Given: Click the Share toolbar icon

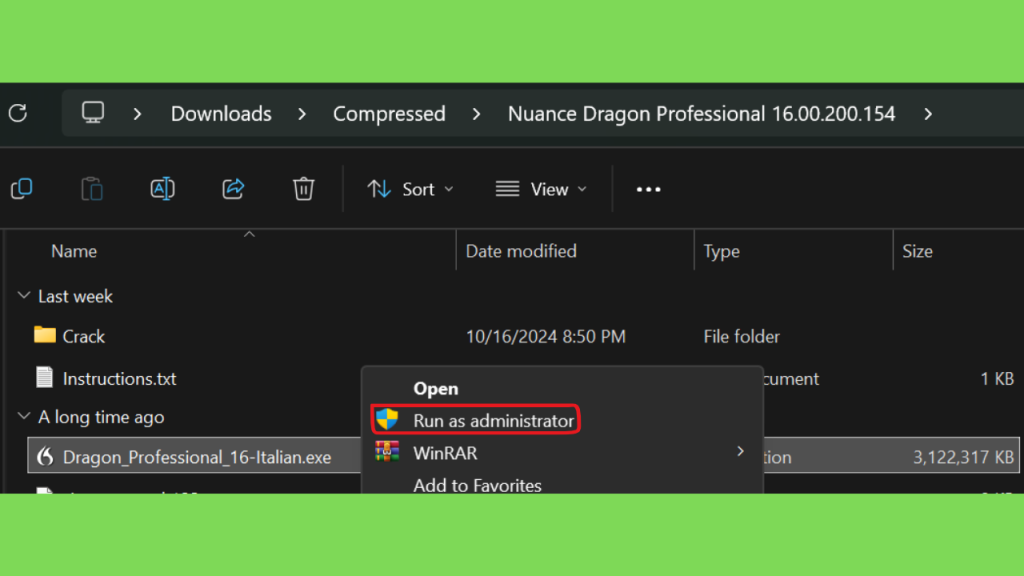Looking at the screenshot, I should [233, 189].
